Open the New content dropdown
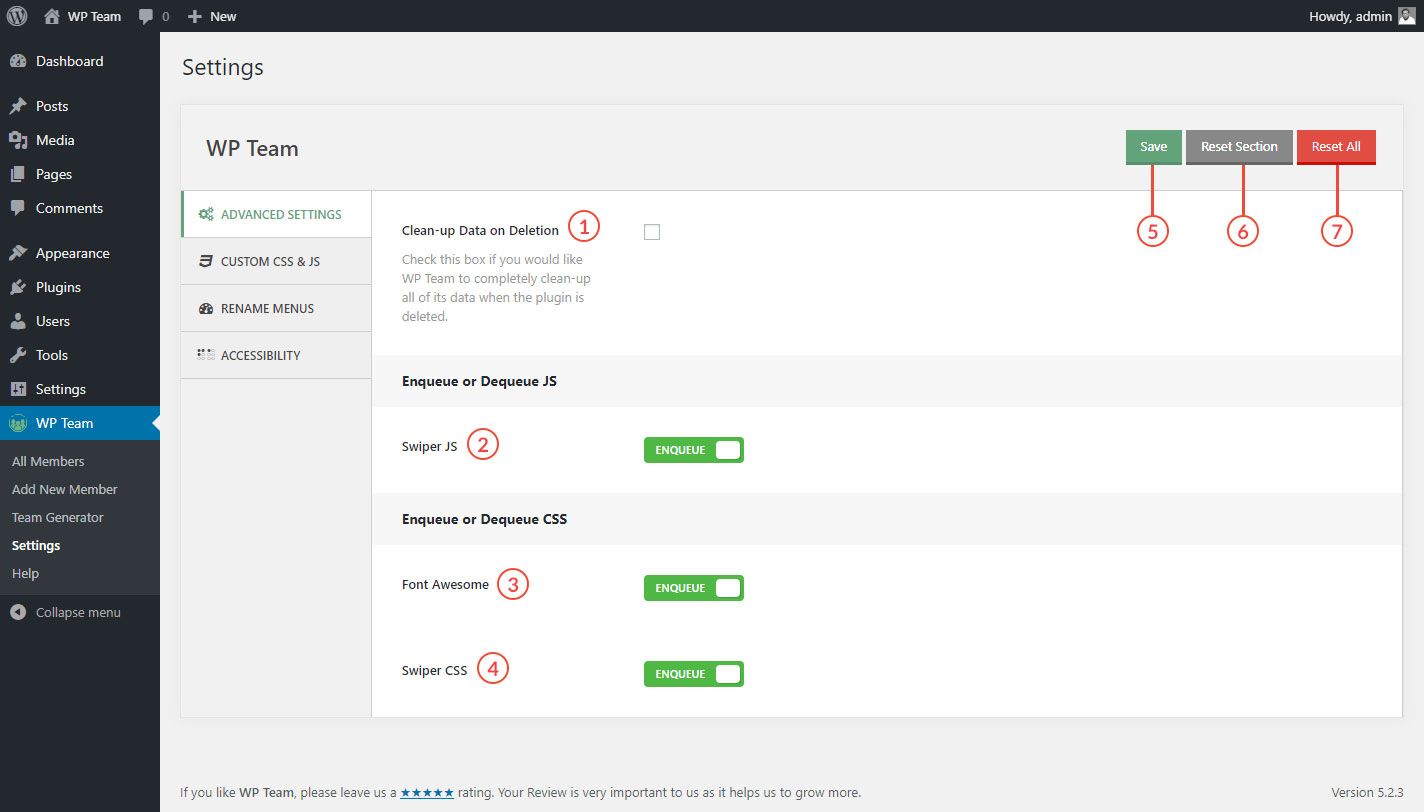The image size is (1424, 812). point(212,16)
